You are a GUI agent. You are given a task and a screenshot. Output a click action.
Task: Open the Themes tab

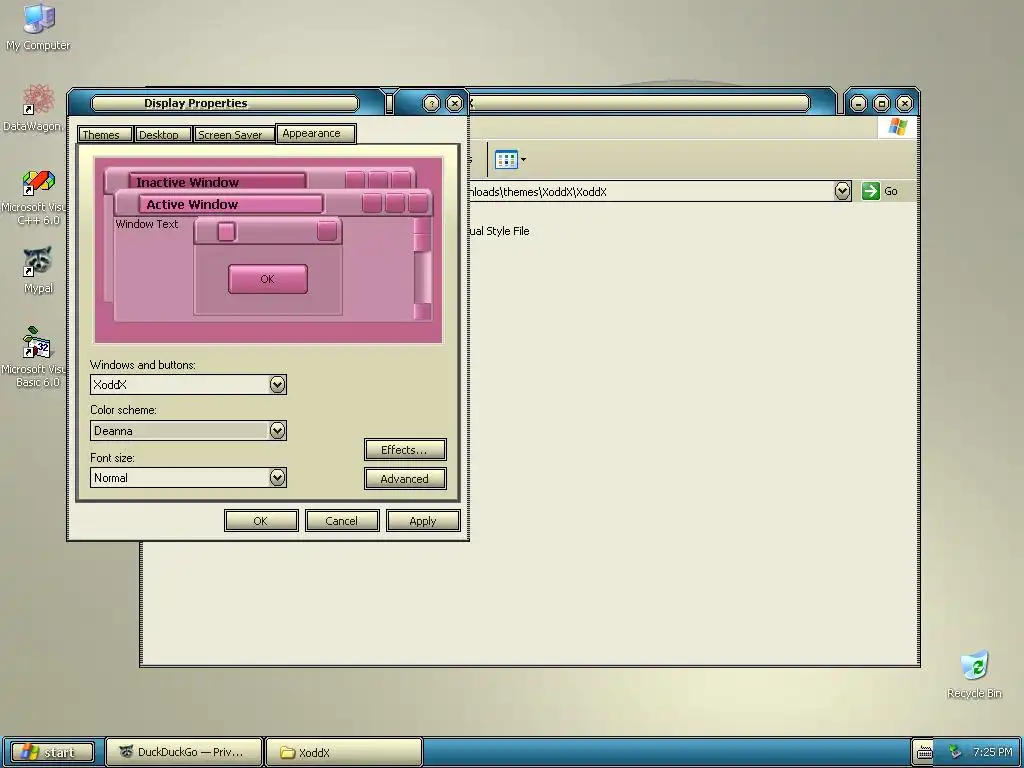(104, 135)
